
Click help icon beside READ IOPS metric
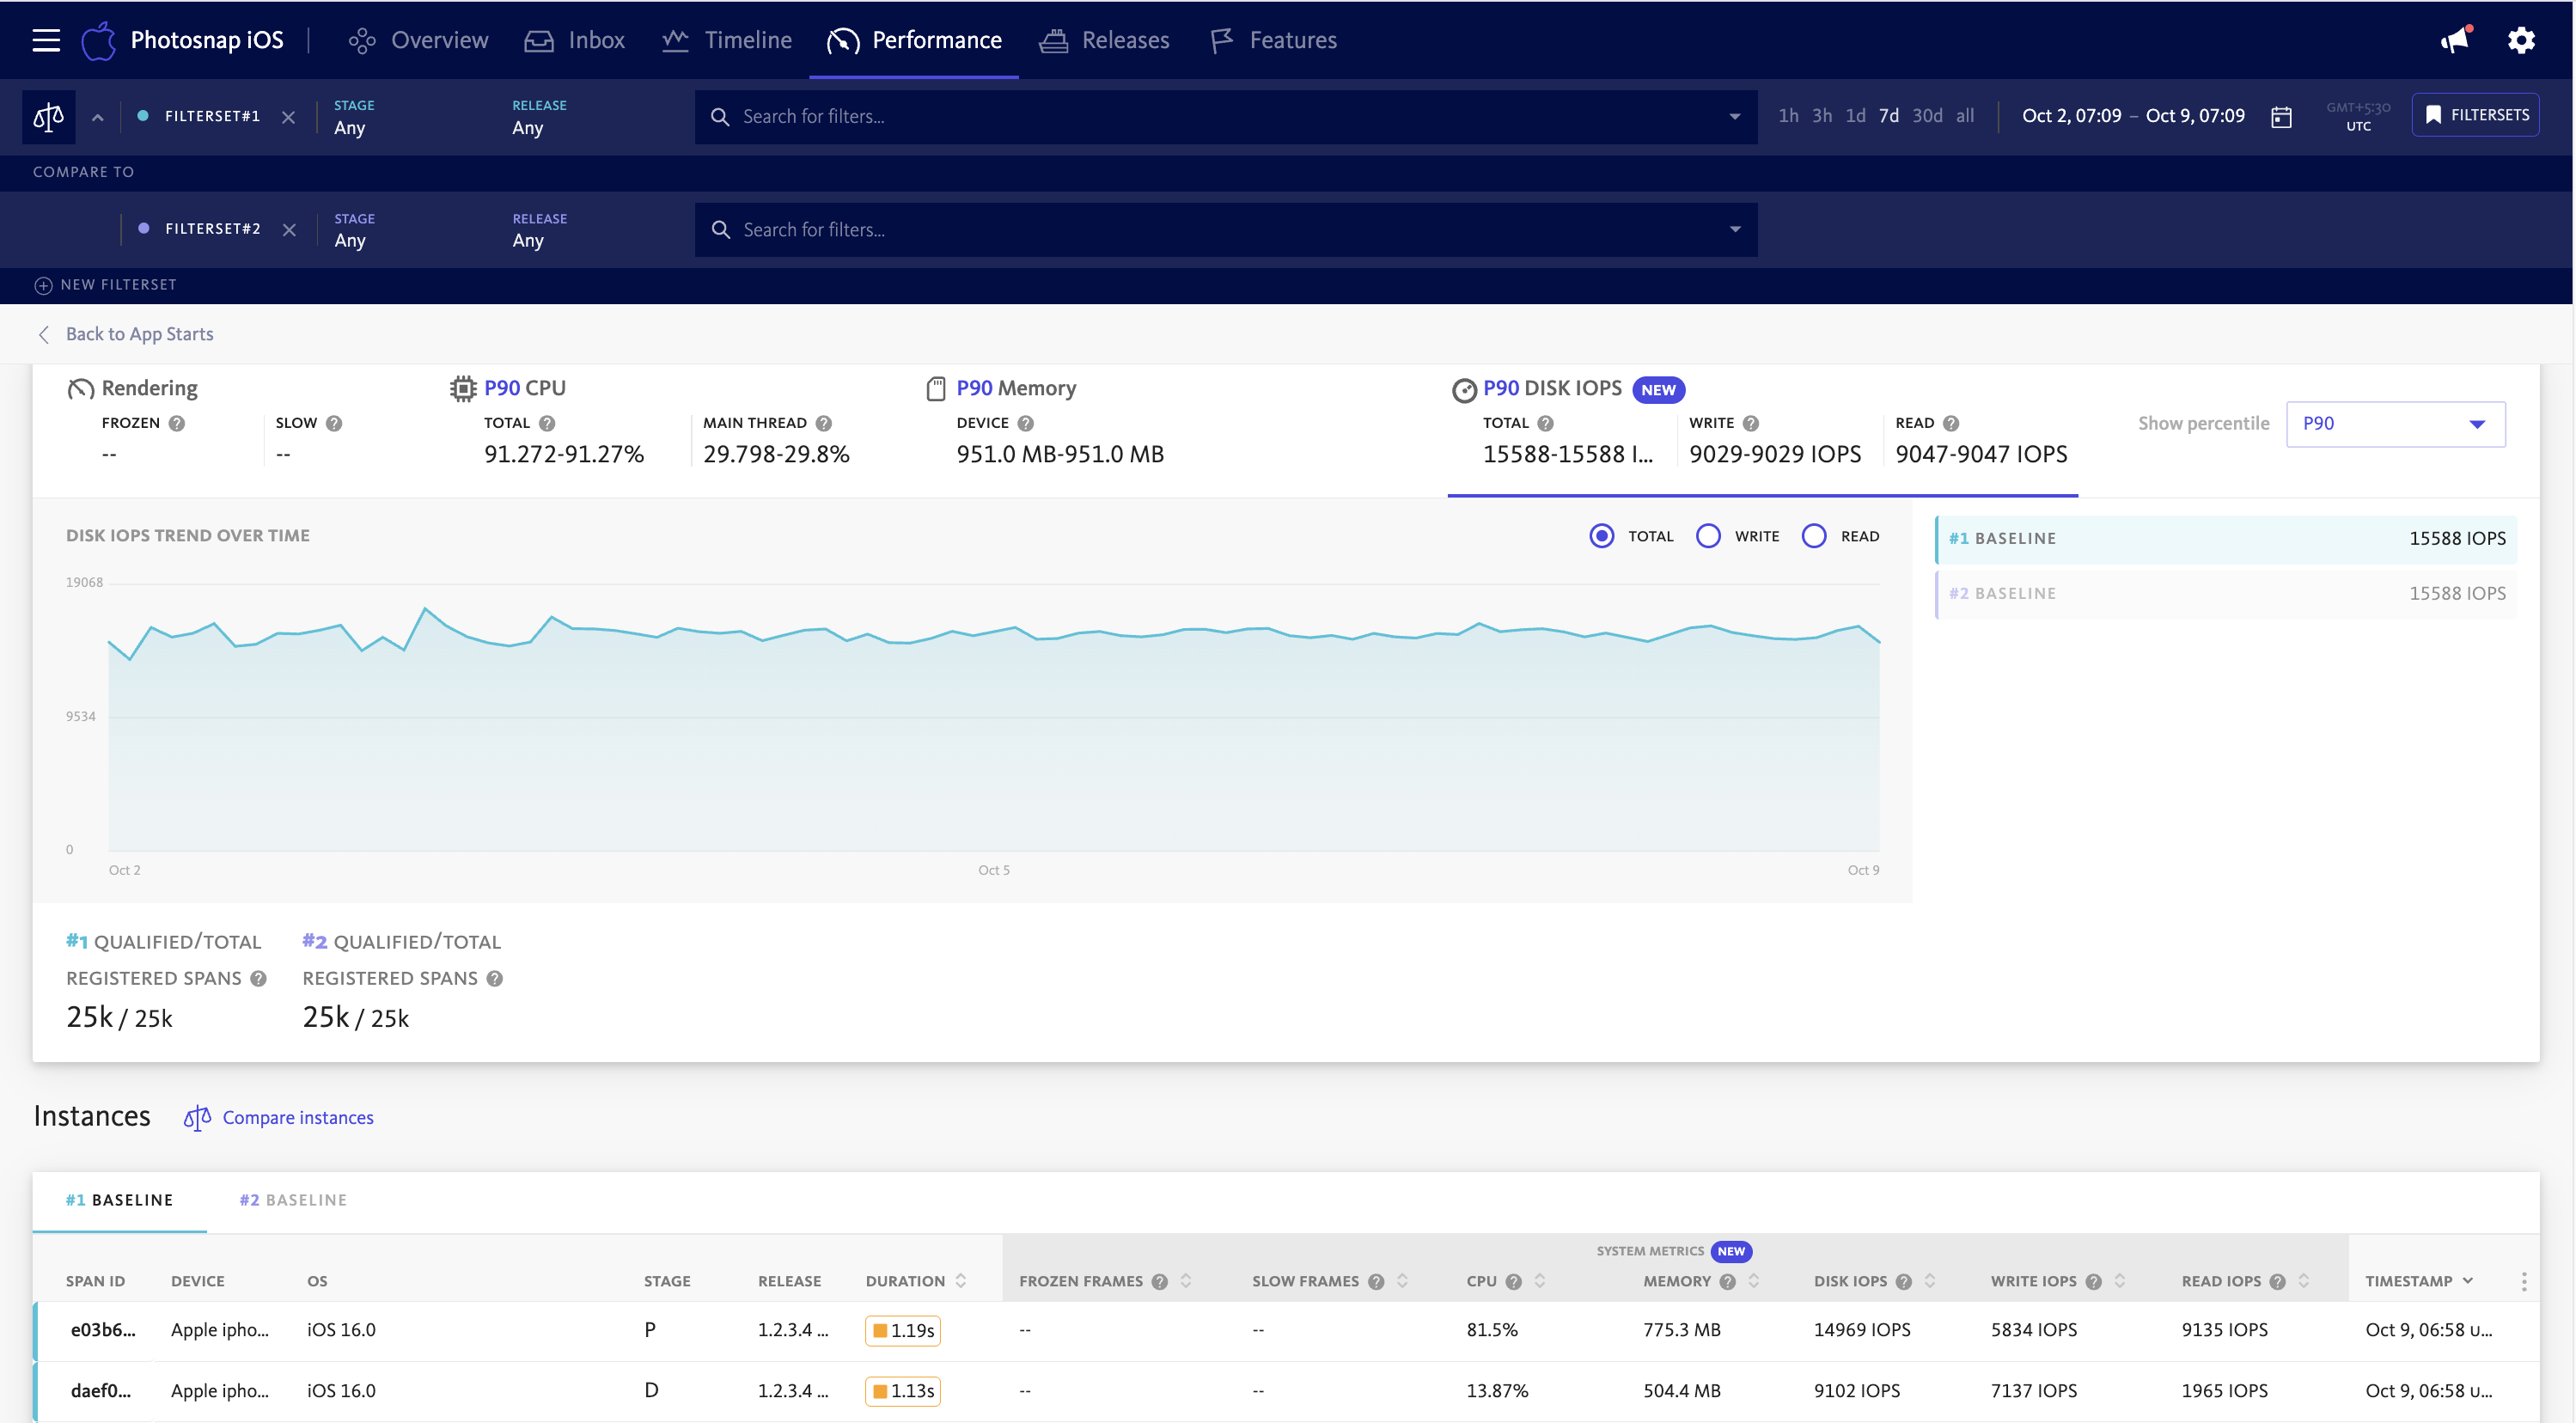pyautogui.click(x=1951, y=423)
